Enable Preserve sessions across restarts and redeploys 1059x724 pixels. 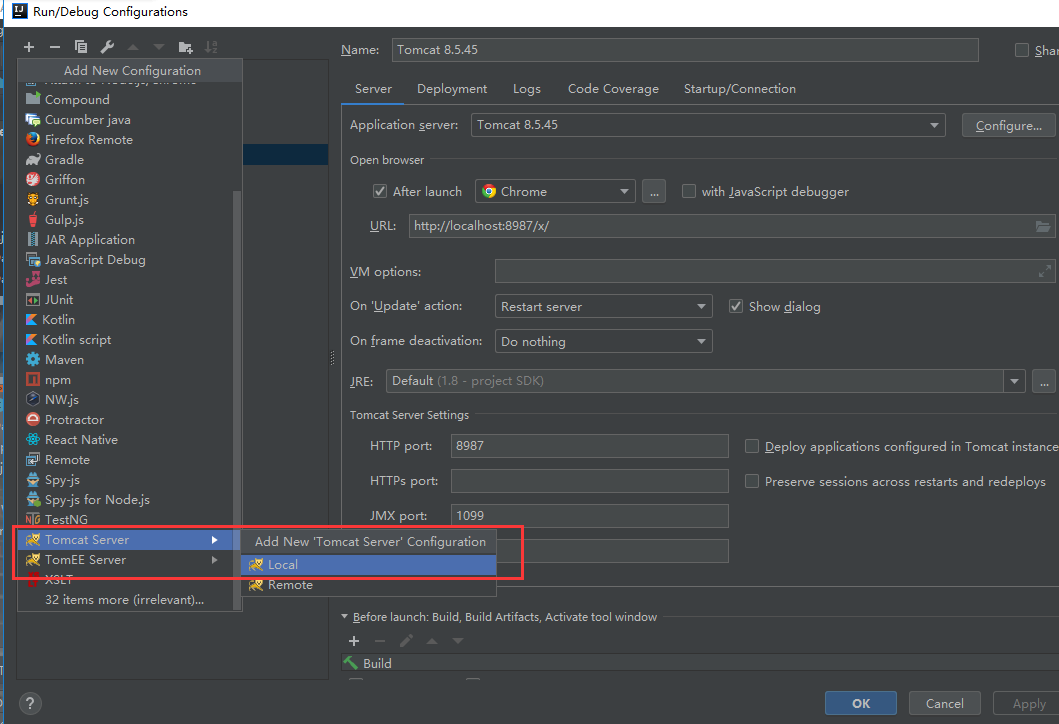click(x=752, y=481)
